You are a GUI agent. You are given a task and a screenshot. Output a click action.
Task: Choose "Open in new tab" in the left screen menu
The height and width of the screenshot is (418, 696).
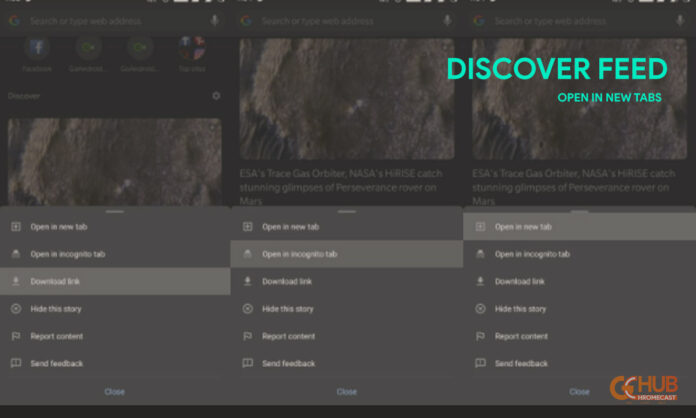pos(60,227)
